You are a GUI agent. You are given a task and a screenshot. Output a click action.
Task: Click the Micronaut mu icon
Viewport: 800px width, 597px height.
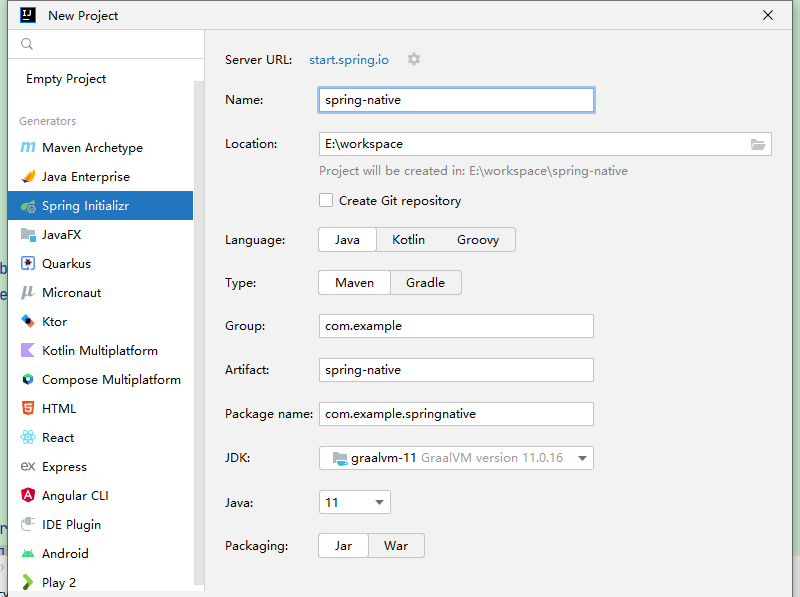[x=28, y=293]
